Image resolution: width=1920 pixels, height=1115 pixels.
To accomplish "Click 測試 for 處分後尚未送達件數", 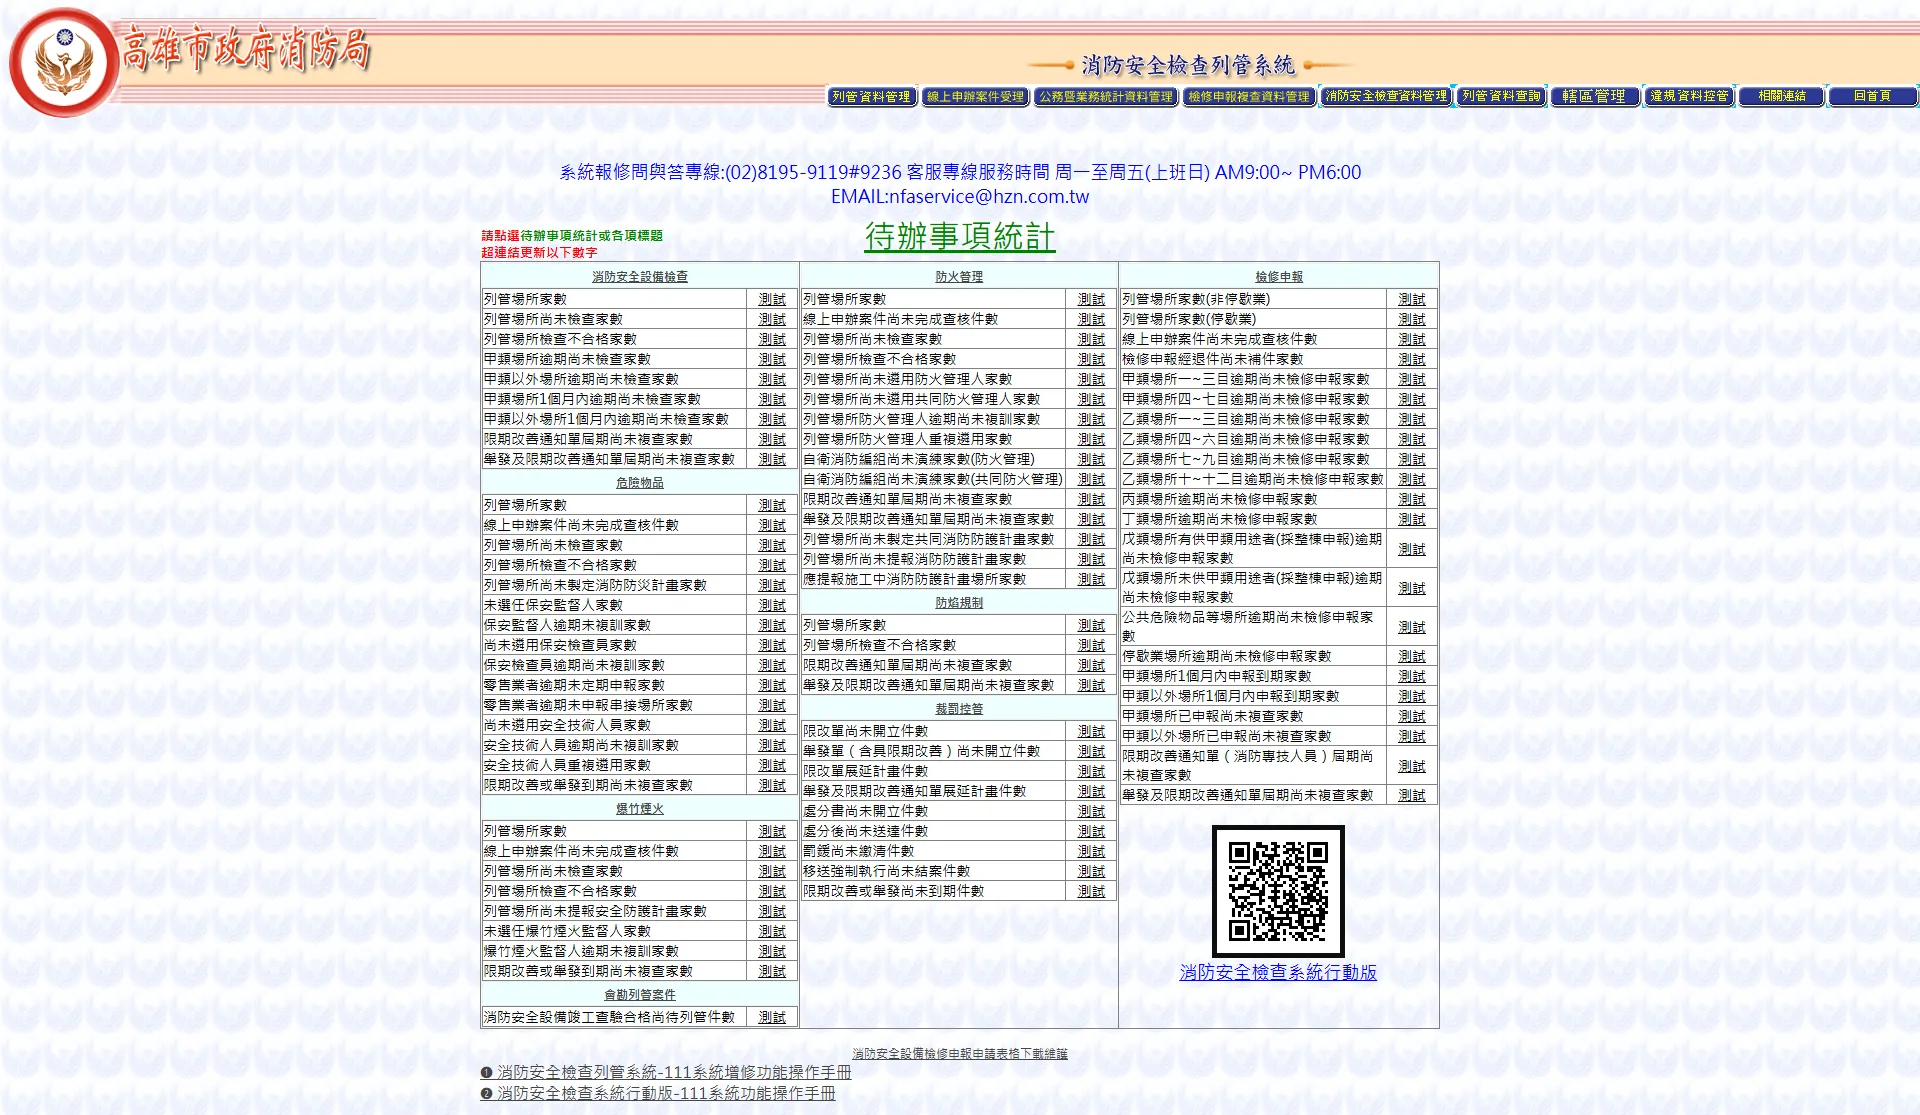I will (1091, 831).
